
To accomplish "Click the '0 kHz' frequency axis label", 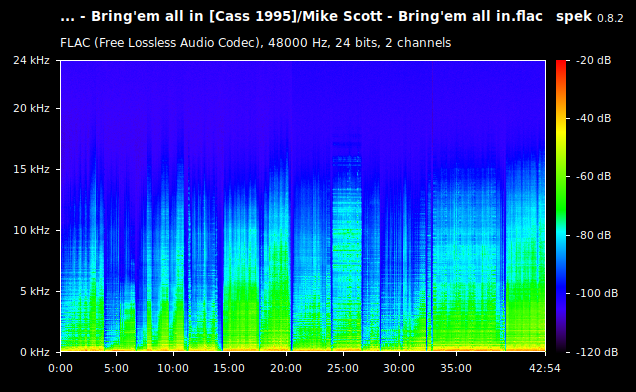I will [x=35, y=352].
